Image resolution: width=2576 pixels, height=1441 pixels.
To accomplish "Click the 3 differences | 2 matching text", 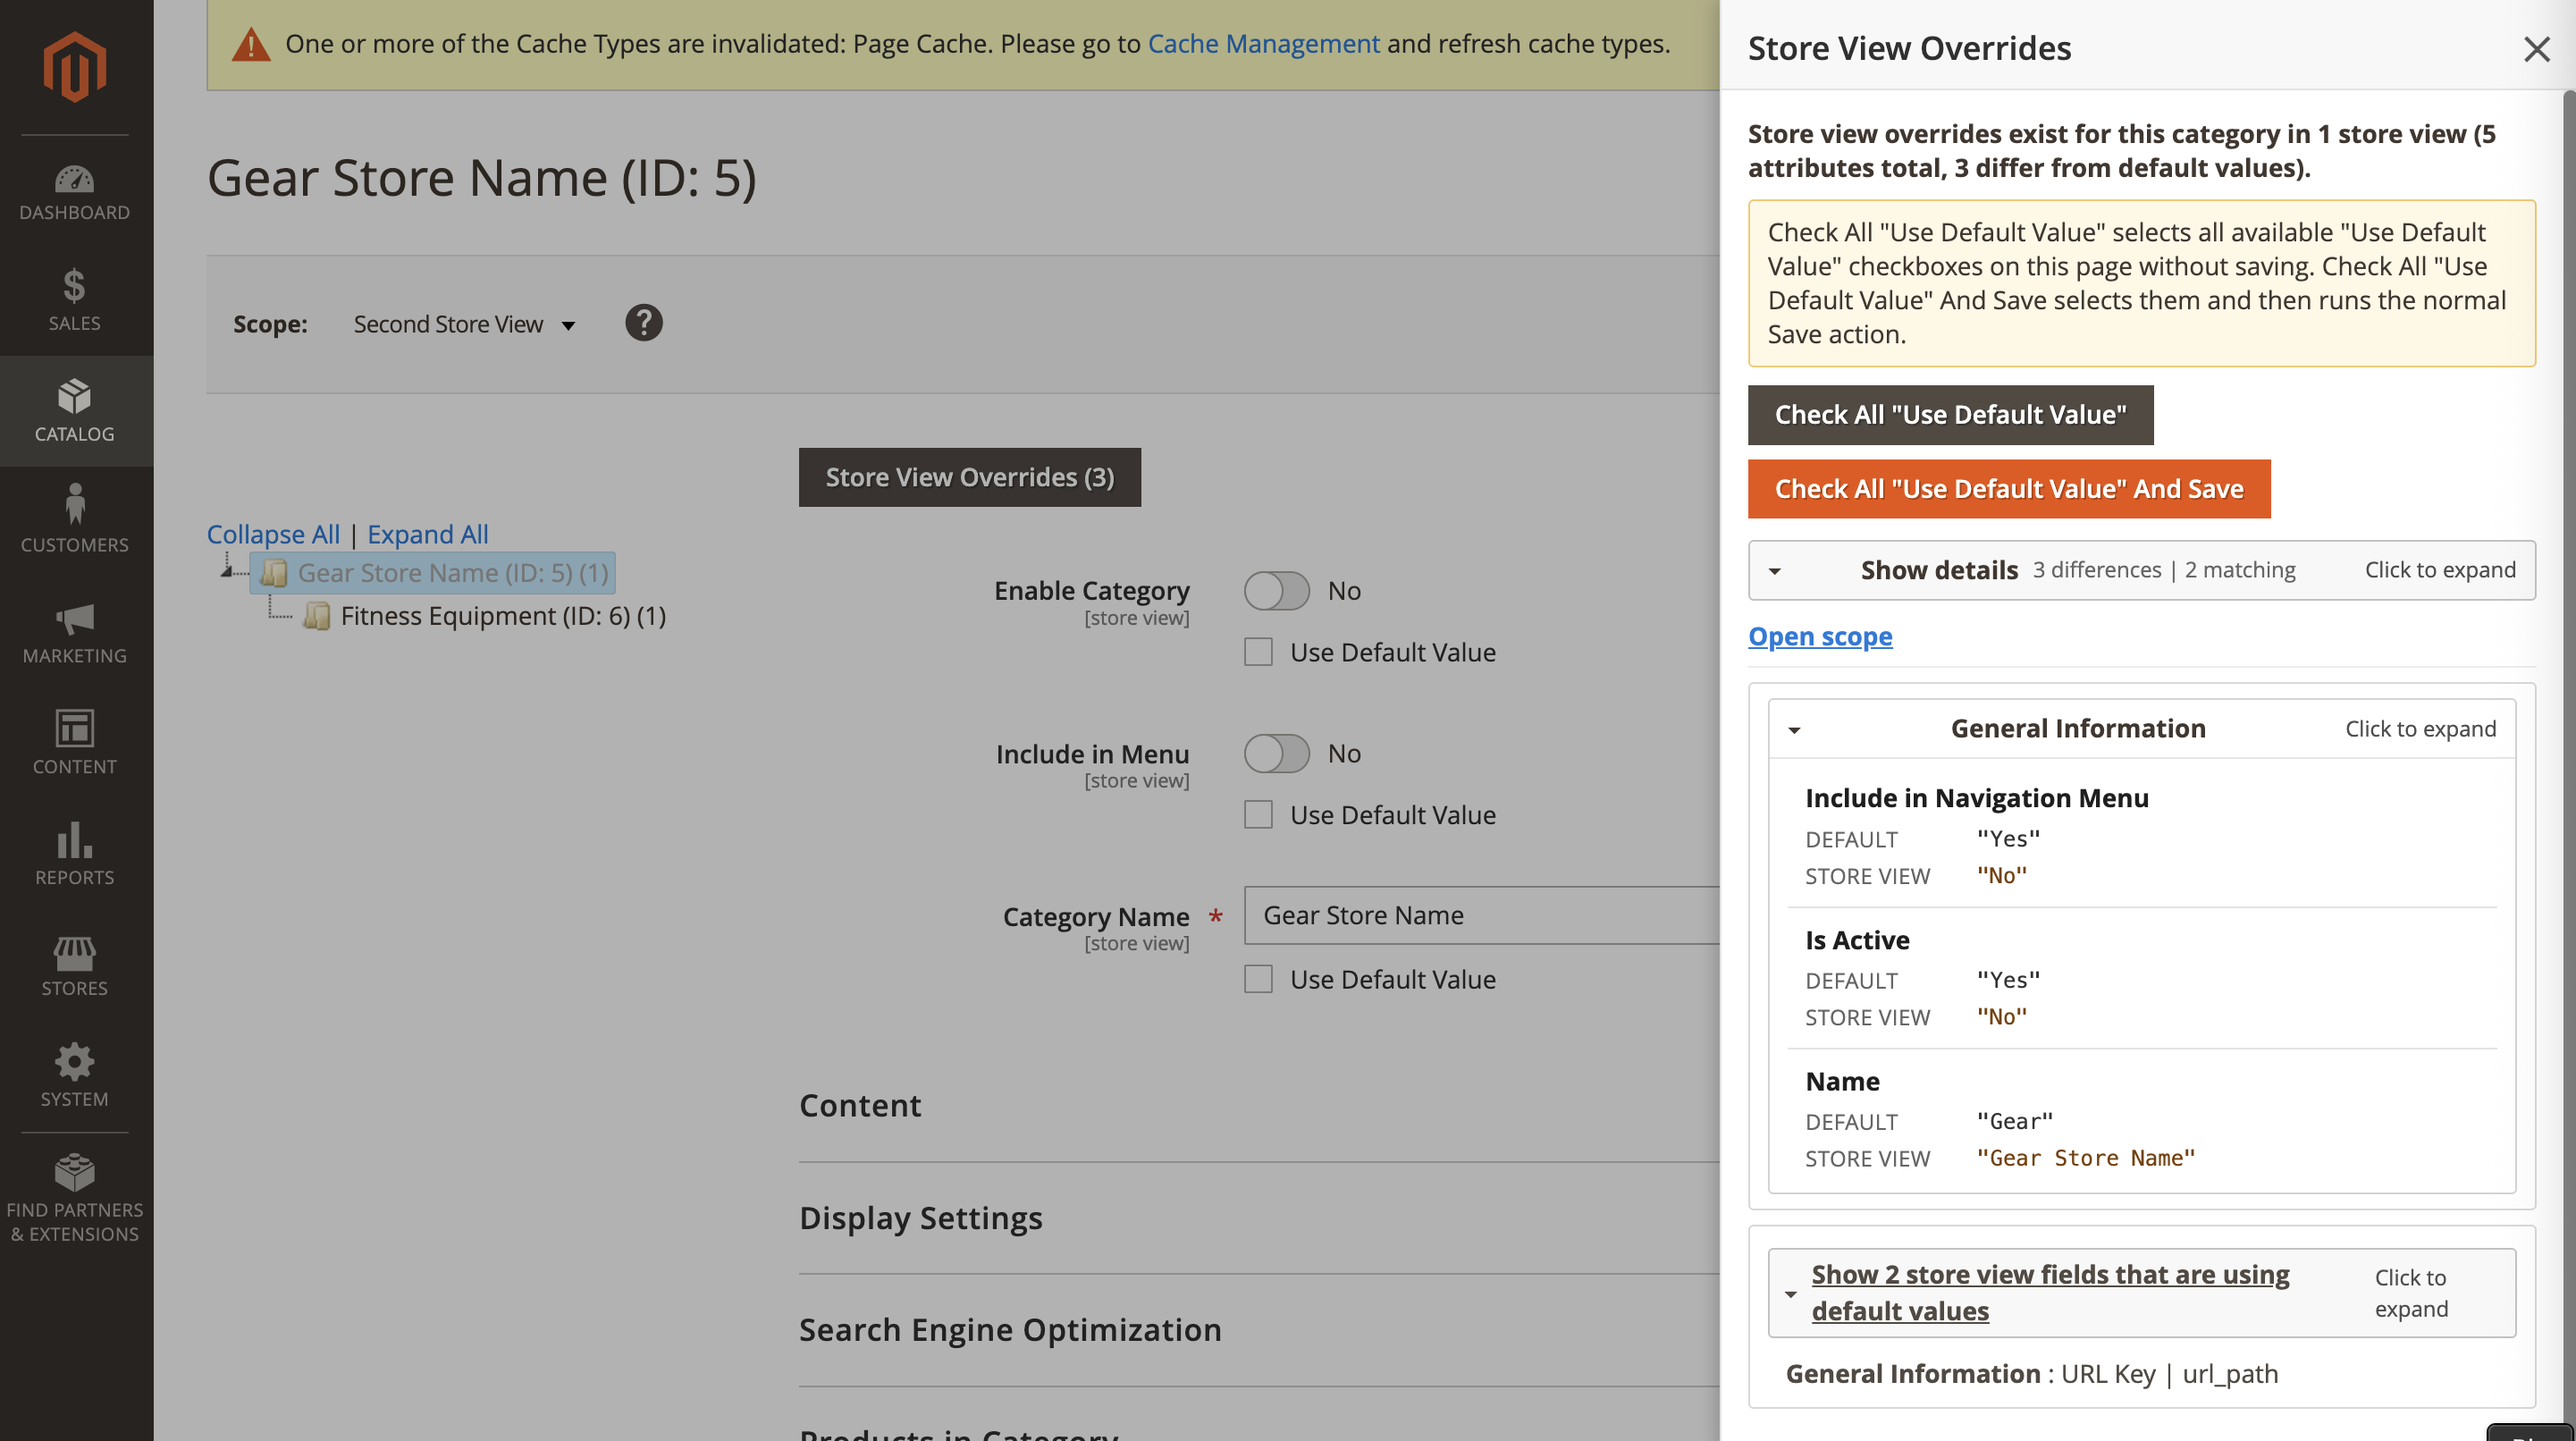I will pos(2163,570).
